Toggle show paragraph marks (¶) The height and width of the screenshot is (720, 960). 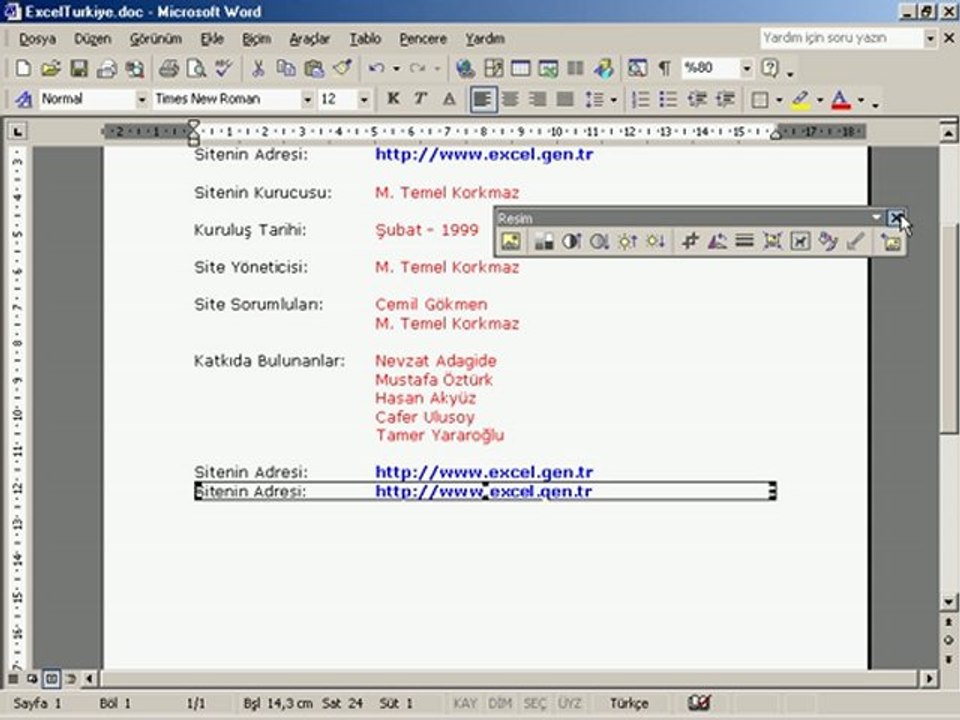click(x=664, y=68)
